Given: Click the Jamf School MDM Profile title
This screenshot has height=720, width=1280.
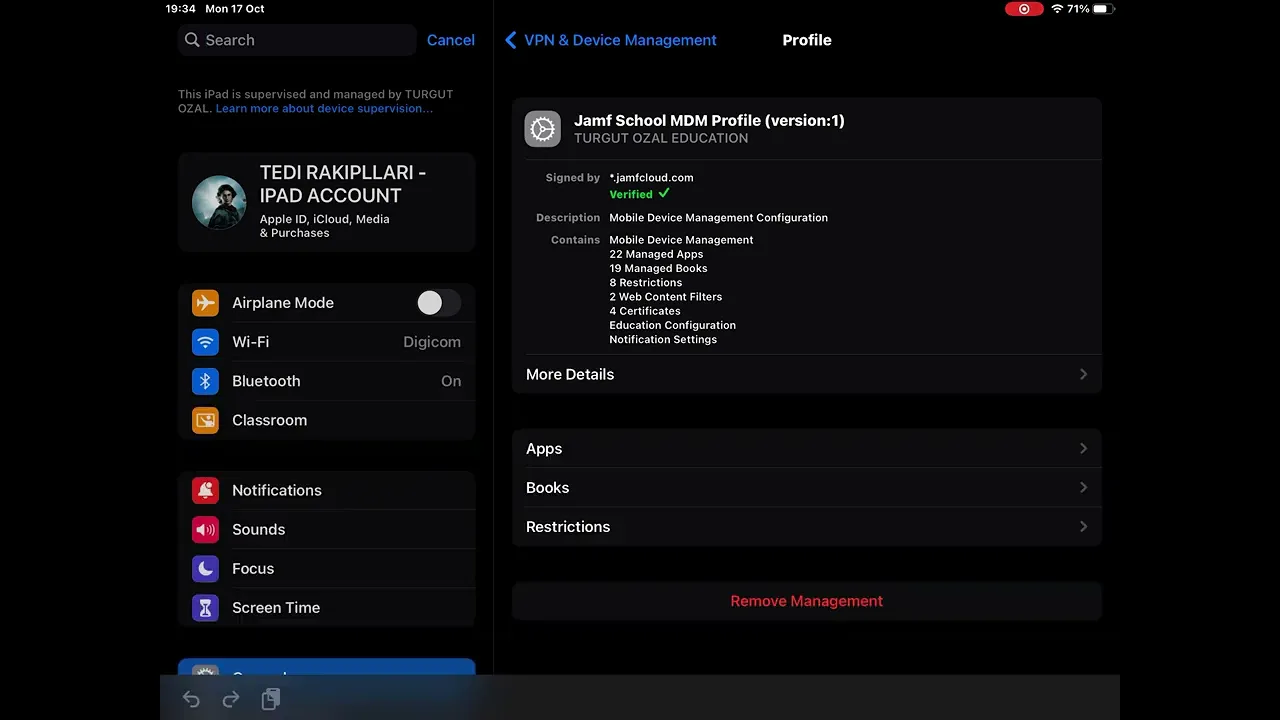Looking at the screenshot, I should 709,120.
